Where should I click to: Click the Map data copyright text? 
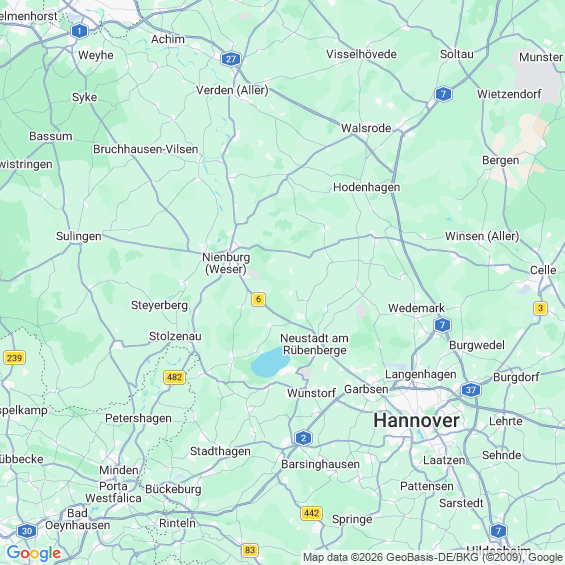coord(433,557)
